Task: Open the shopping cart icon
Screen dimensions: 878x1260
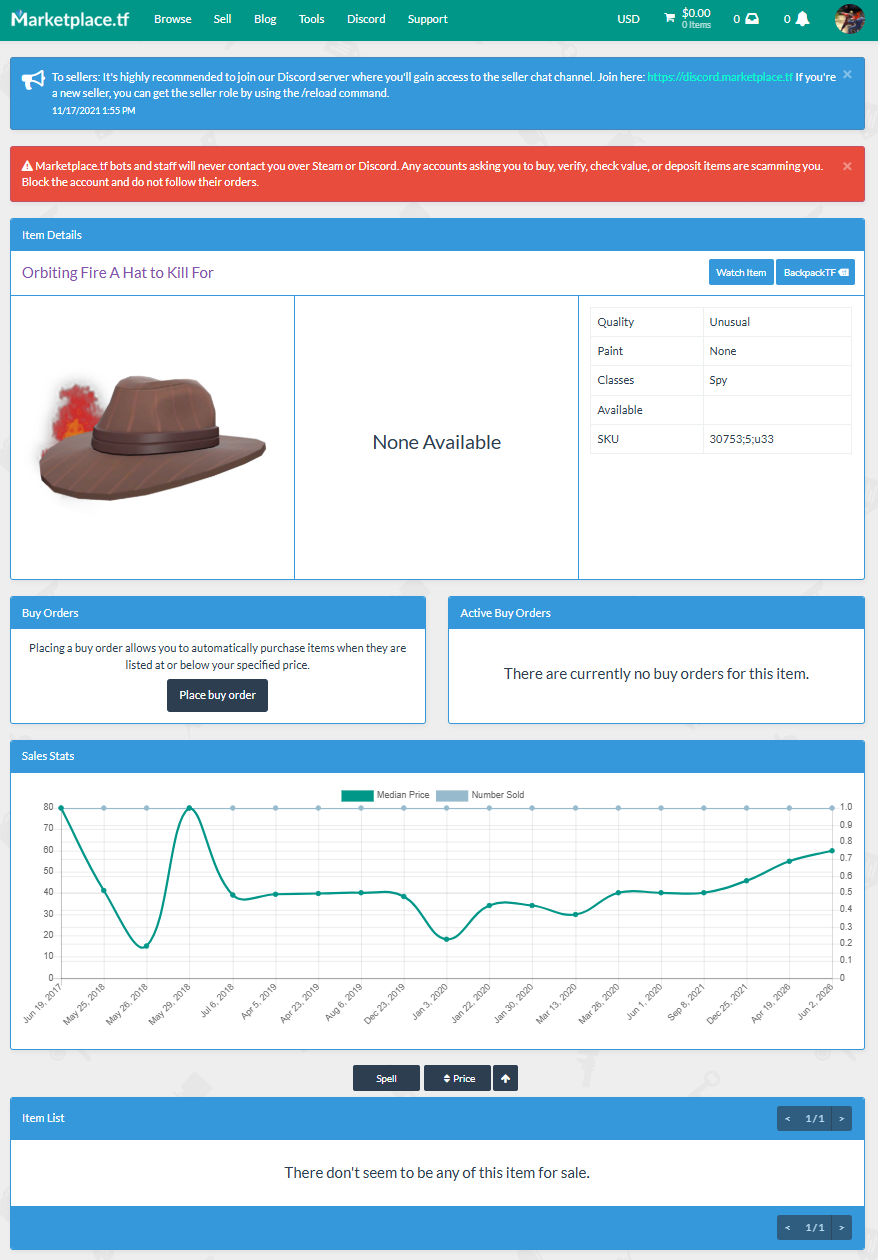Action: pos(670,19)
